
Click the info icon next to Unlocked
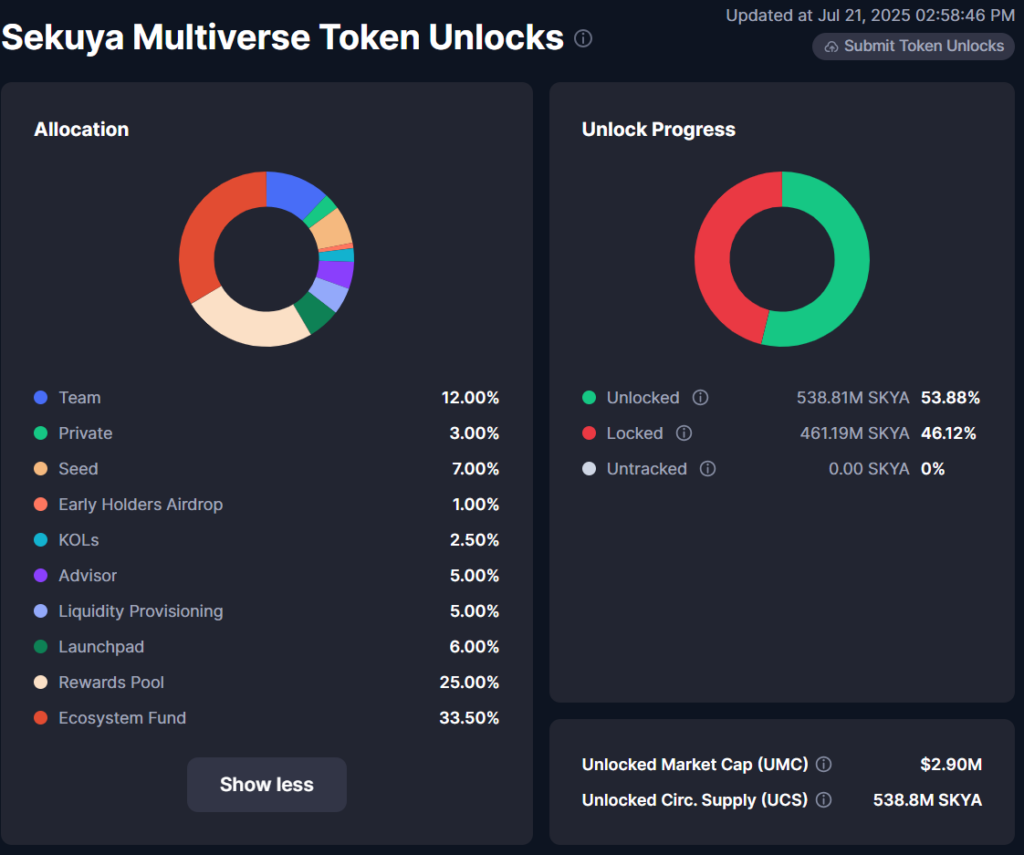700,397
